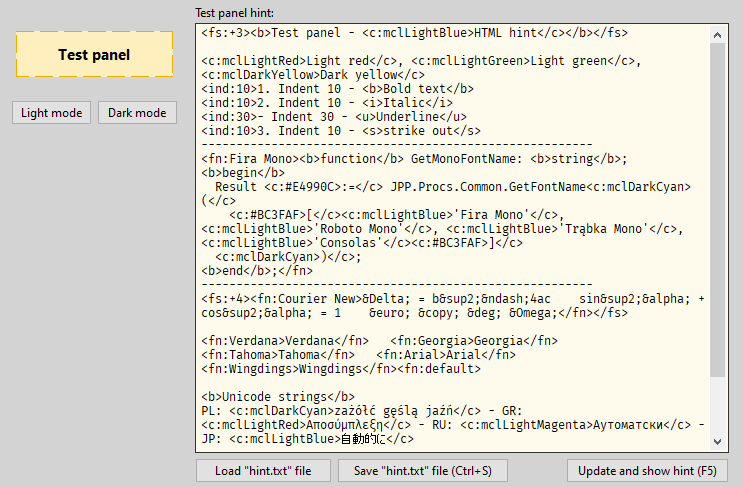
Task: Click the line starting '<fn:Fira Mono><b>function'
Action: (415, 159)
